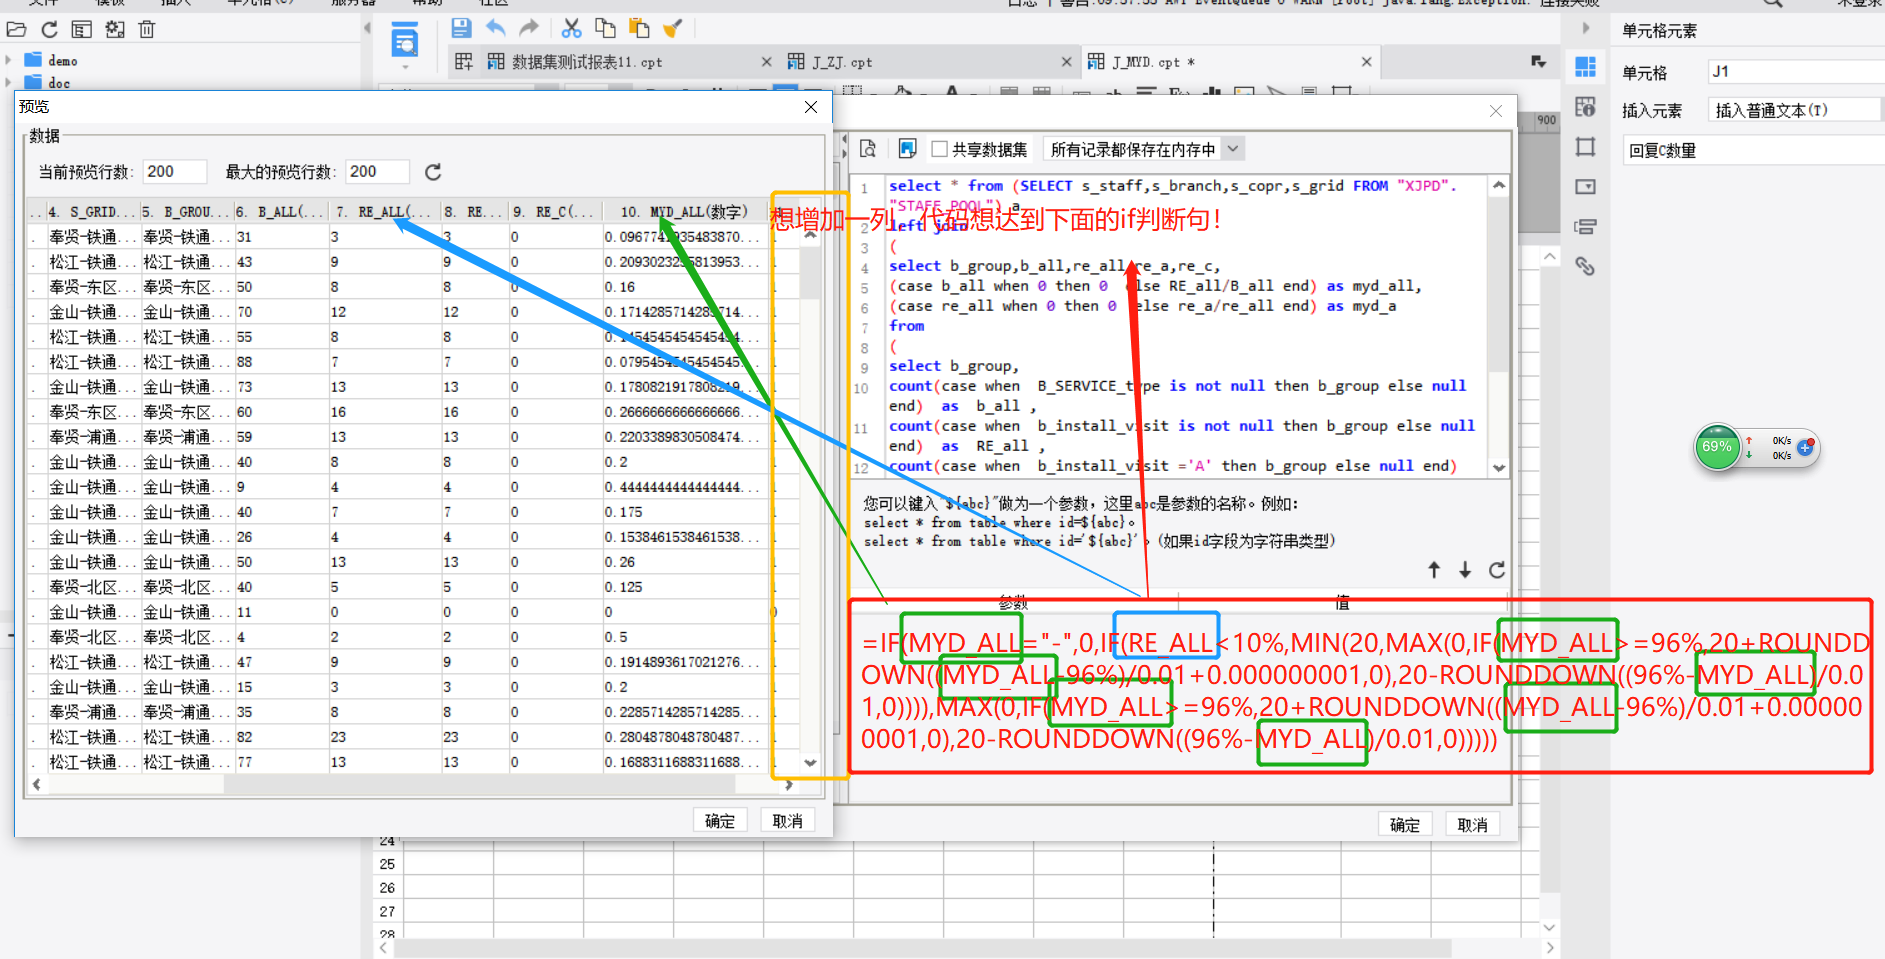Click the 当前预览行数 input field
This screenshot has height=959, width=1885.
point(174,172)
